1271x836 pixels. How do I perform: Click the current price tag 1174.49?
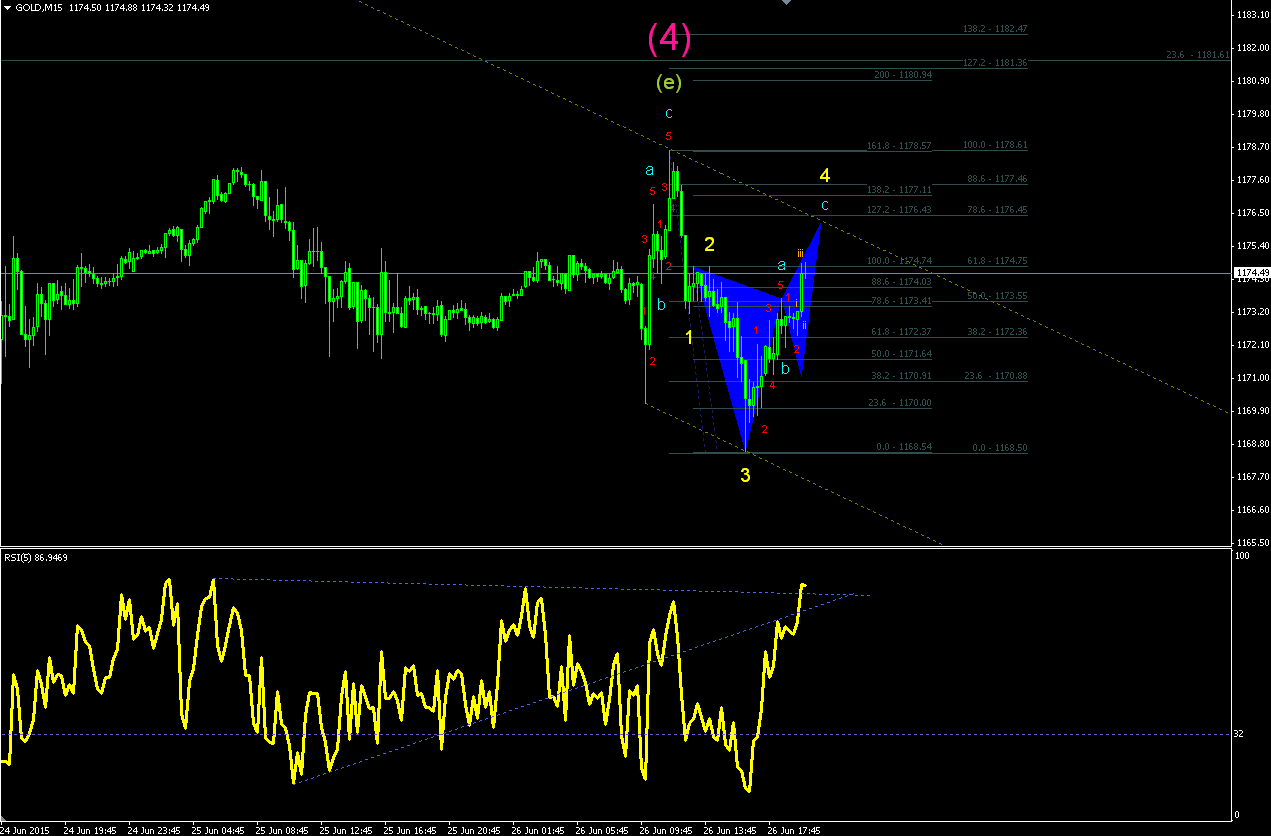pyautogui.click(x=1252, y=272)
